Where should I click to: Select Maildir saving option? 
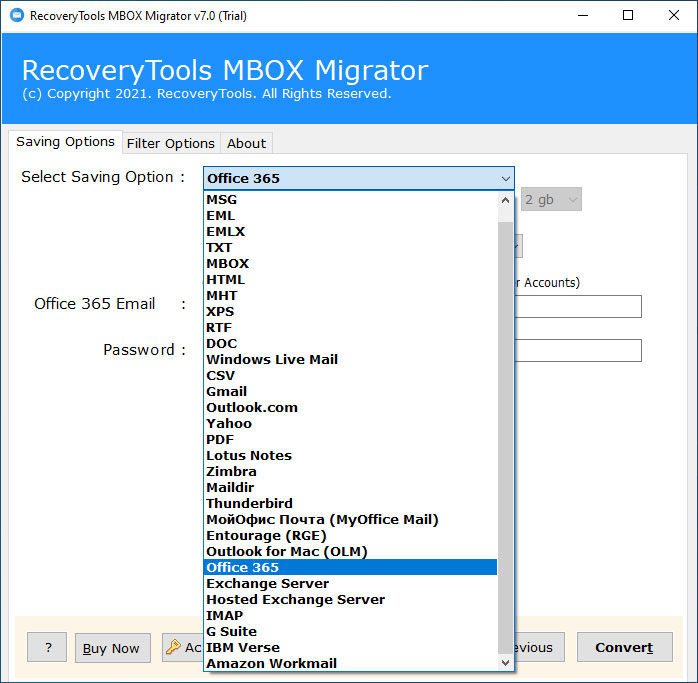[x=350, y=488]
